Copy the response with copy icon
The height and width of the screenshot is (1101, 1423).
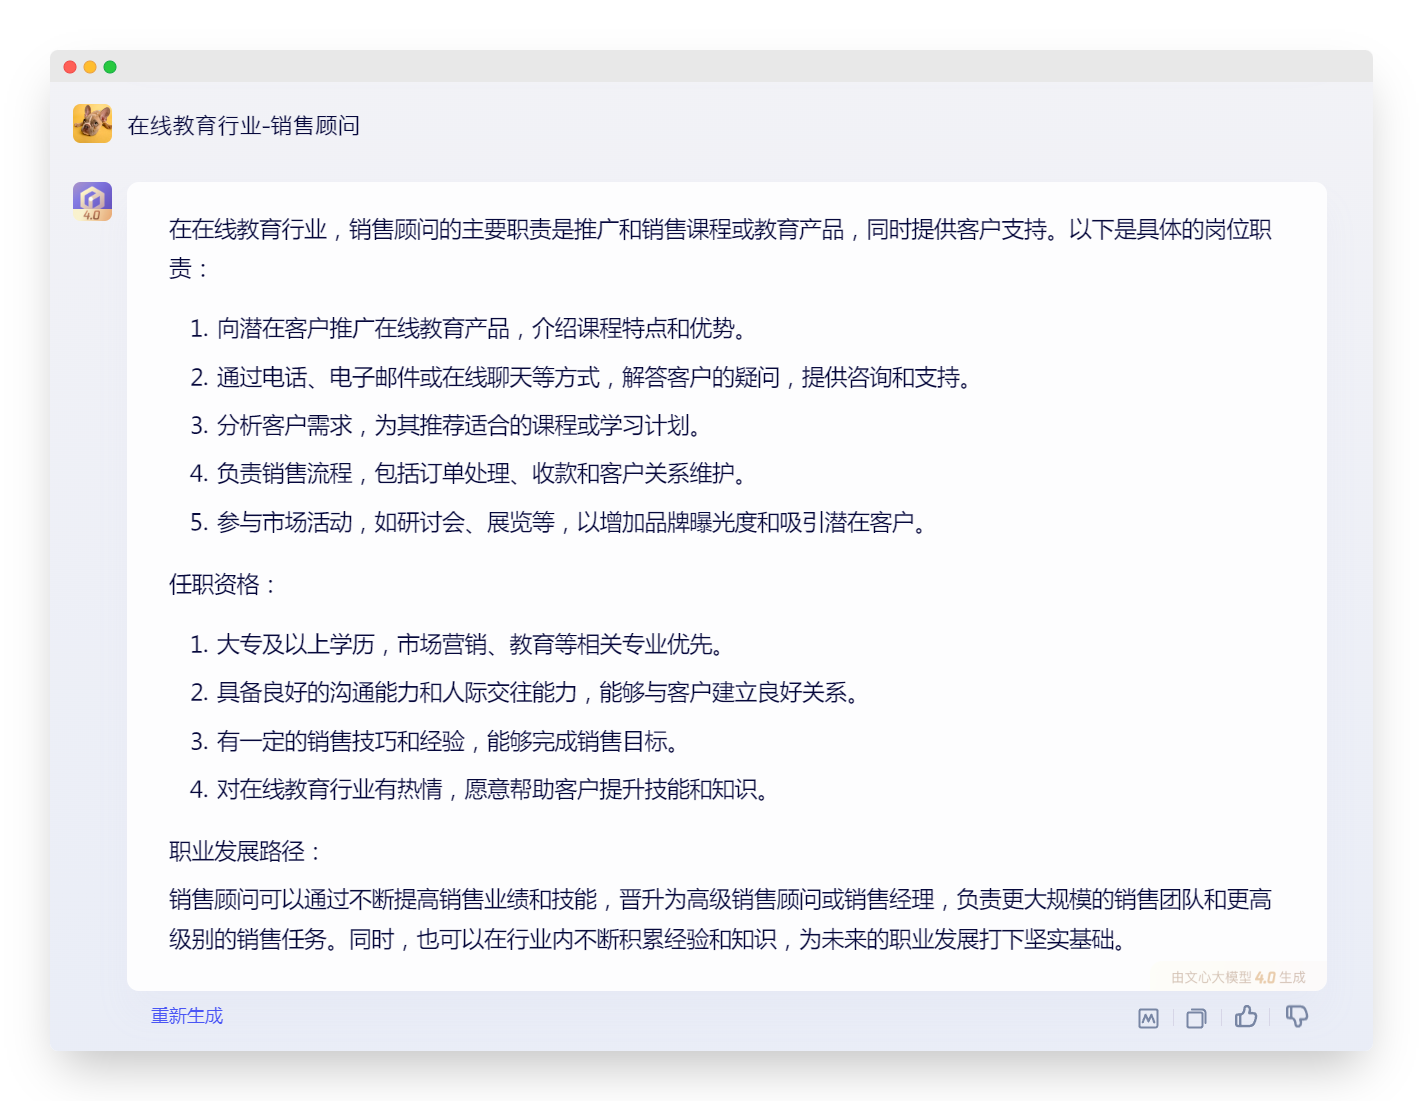pyautogui.click(x=1196, y=1018)
